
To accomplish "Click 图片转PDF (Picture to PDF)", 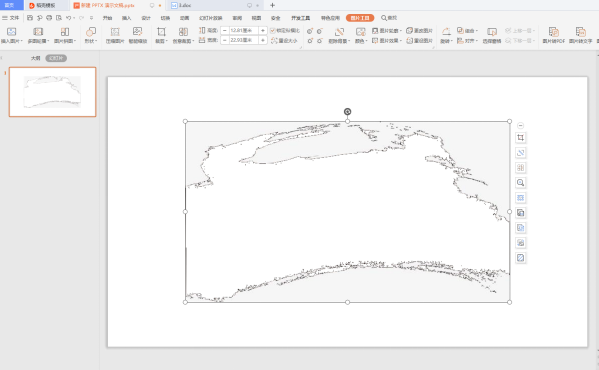I will (x=554, y=35).
